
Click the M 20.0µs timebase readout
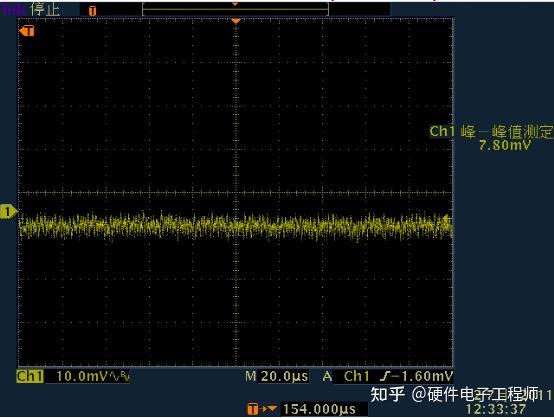[277, 376]
